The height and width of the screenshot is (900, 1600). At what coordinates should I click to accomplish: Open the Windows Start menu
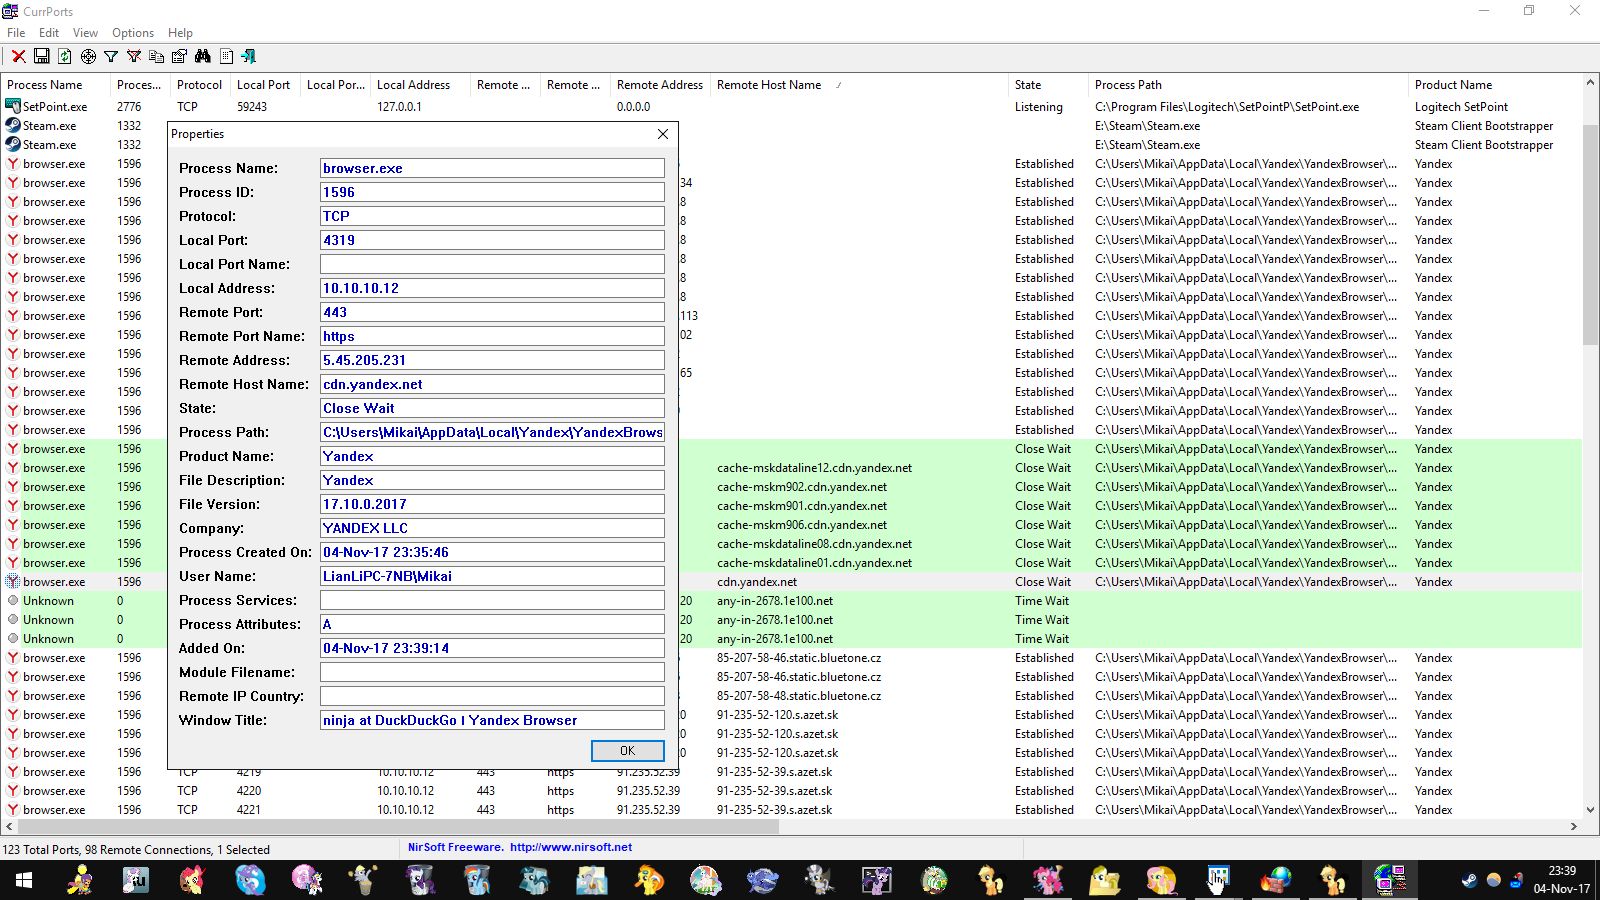pos(24,880)
